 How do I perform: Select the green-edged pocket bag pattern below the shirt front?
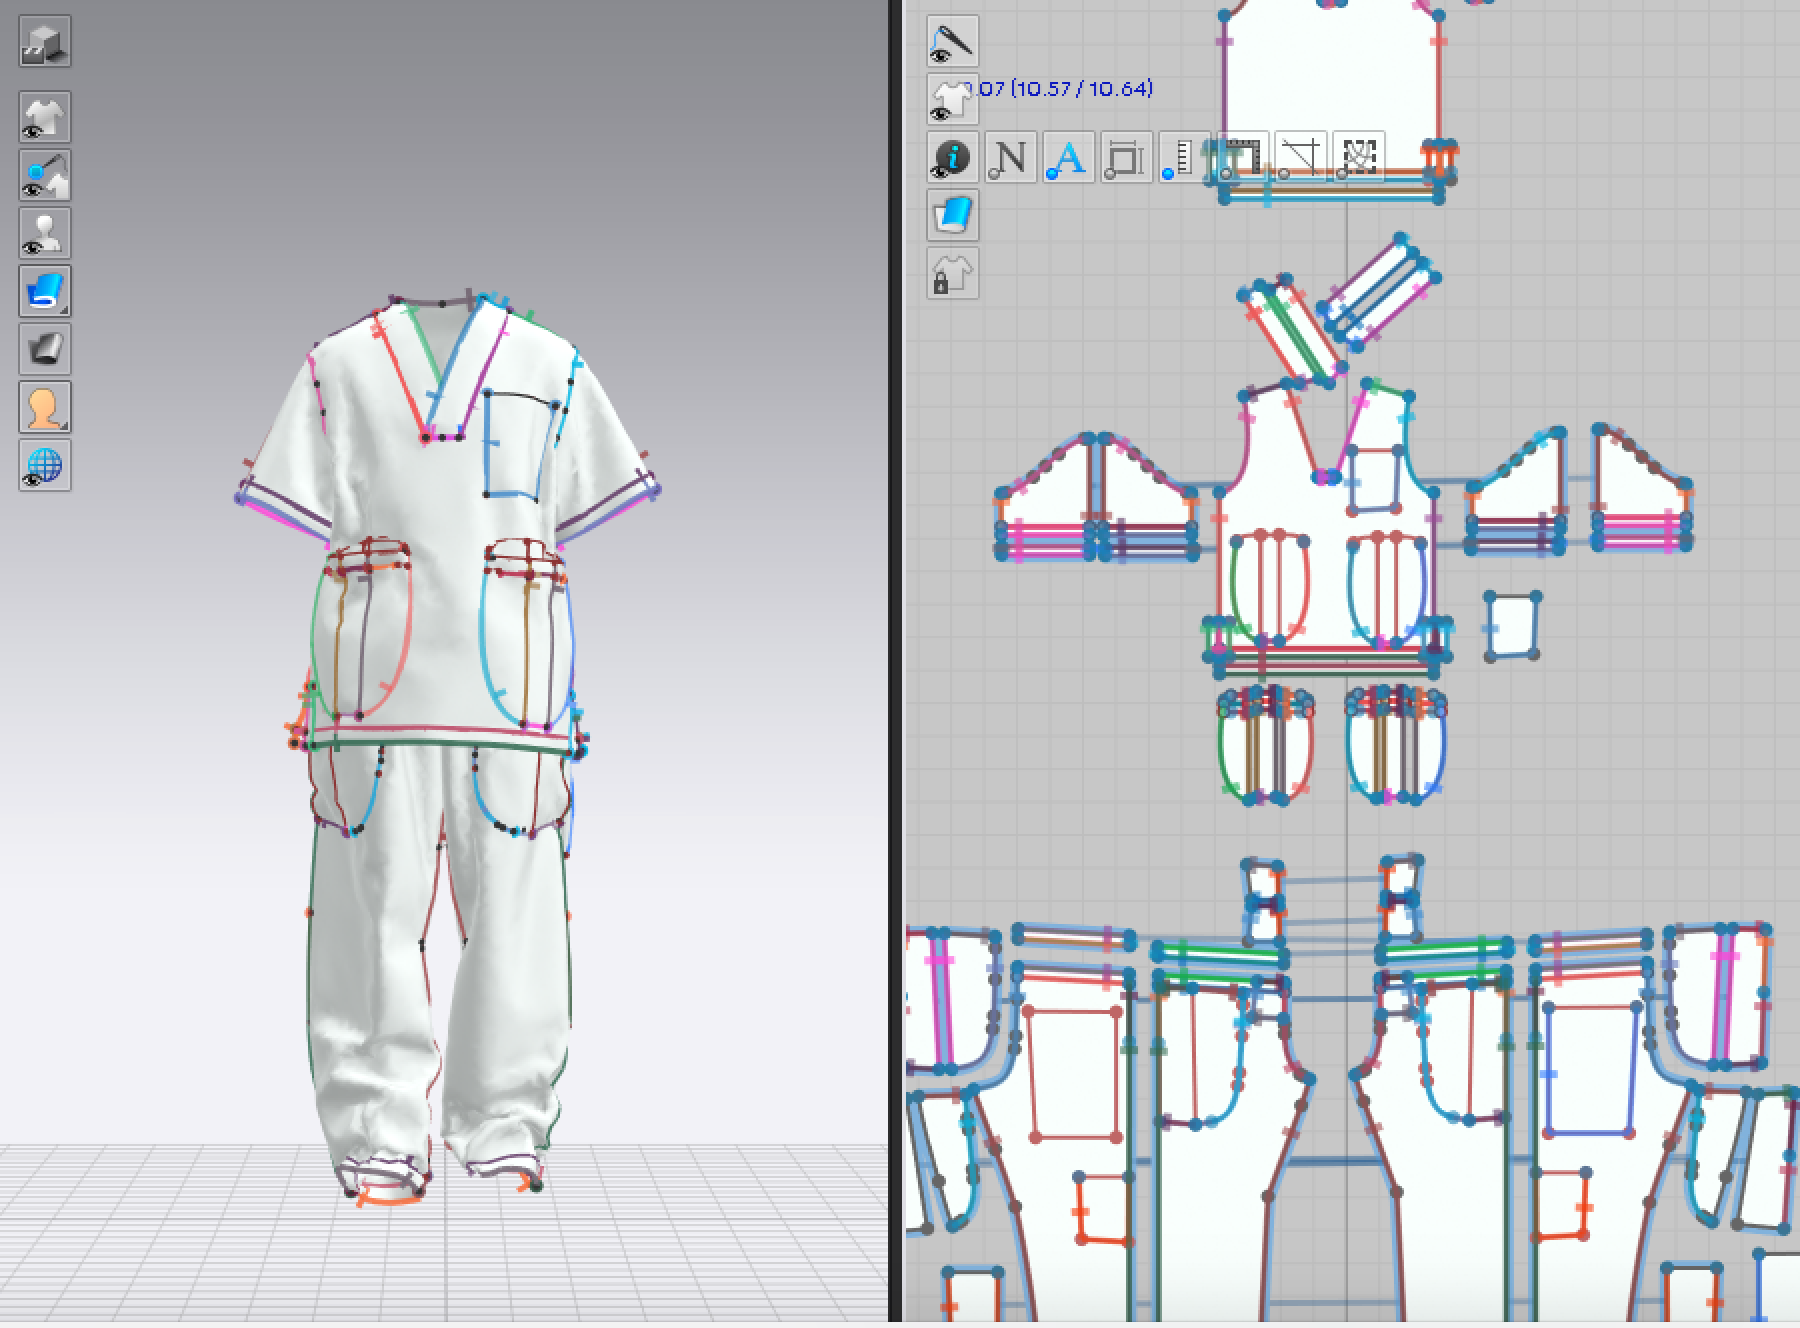[x=1265, y=745]
